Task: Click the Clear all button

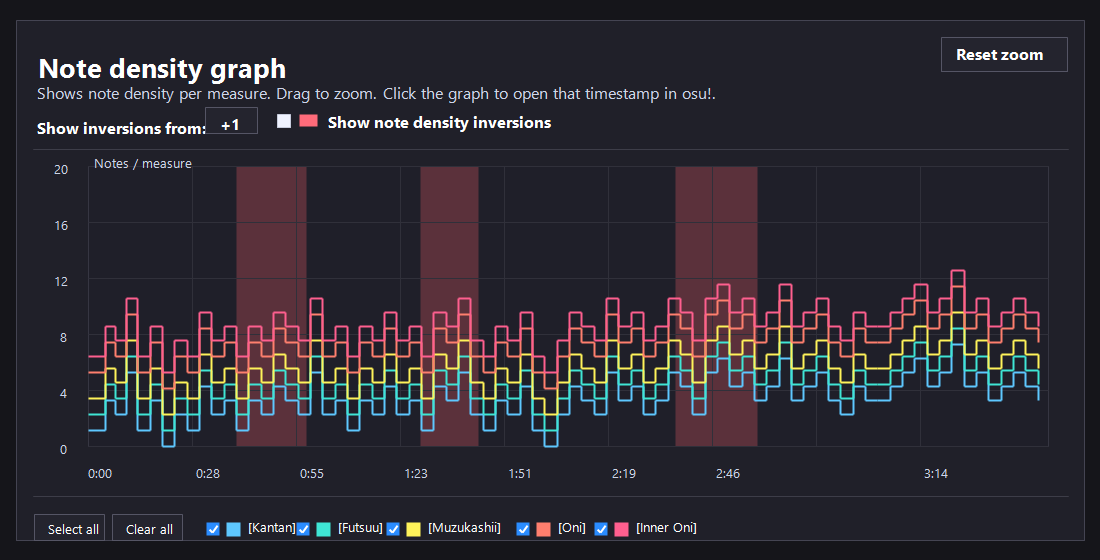Action: [x=147, y=529]
